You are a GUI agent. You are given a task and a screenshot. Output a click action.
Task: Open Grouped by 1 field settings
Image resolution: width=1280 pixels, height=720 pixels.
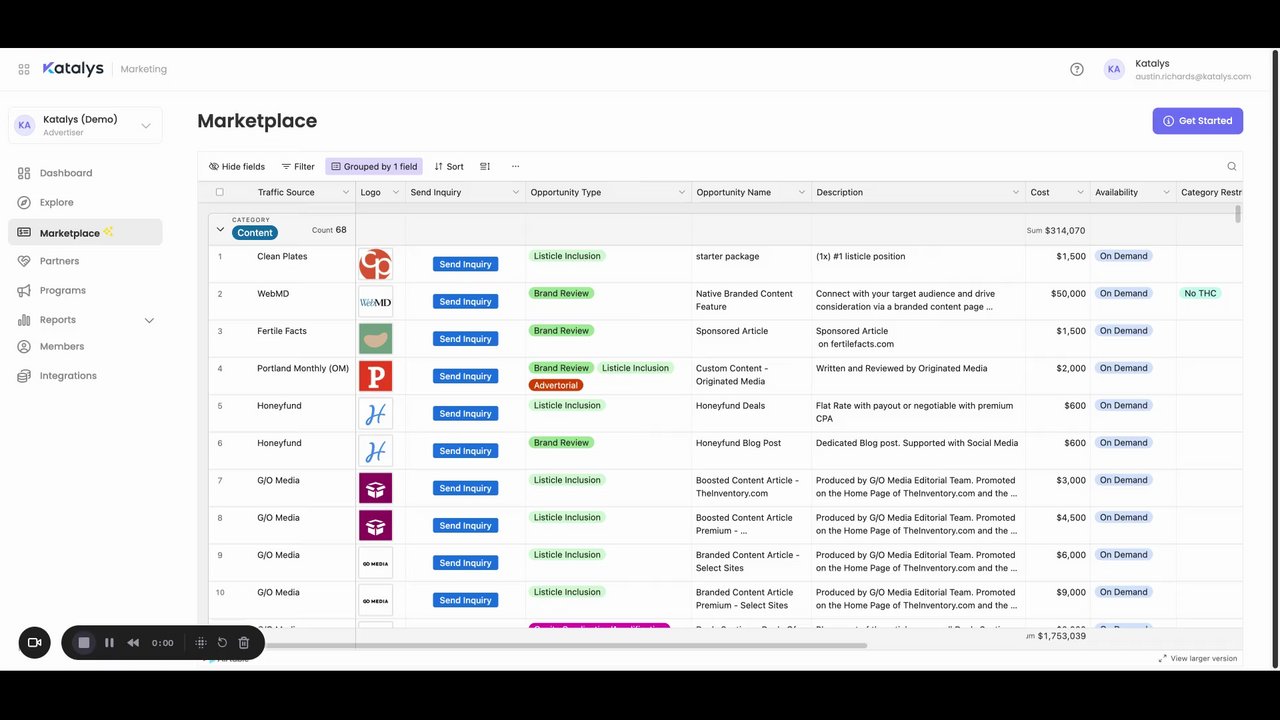tap(374, 167)
